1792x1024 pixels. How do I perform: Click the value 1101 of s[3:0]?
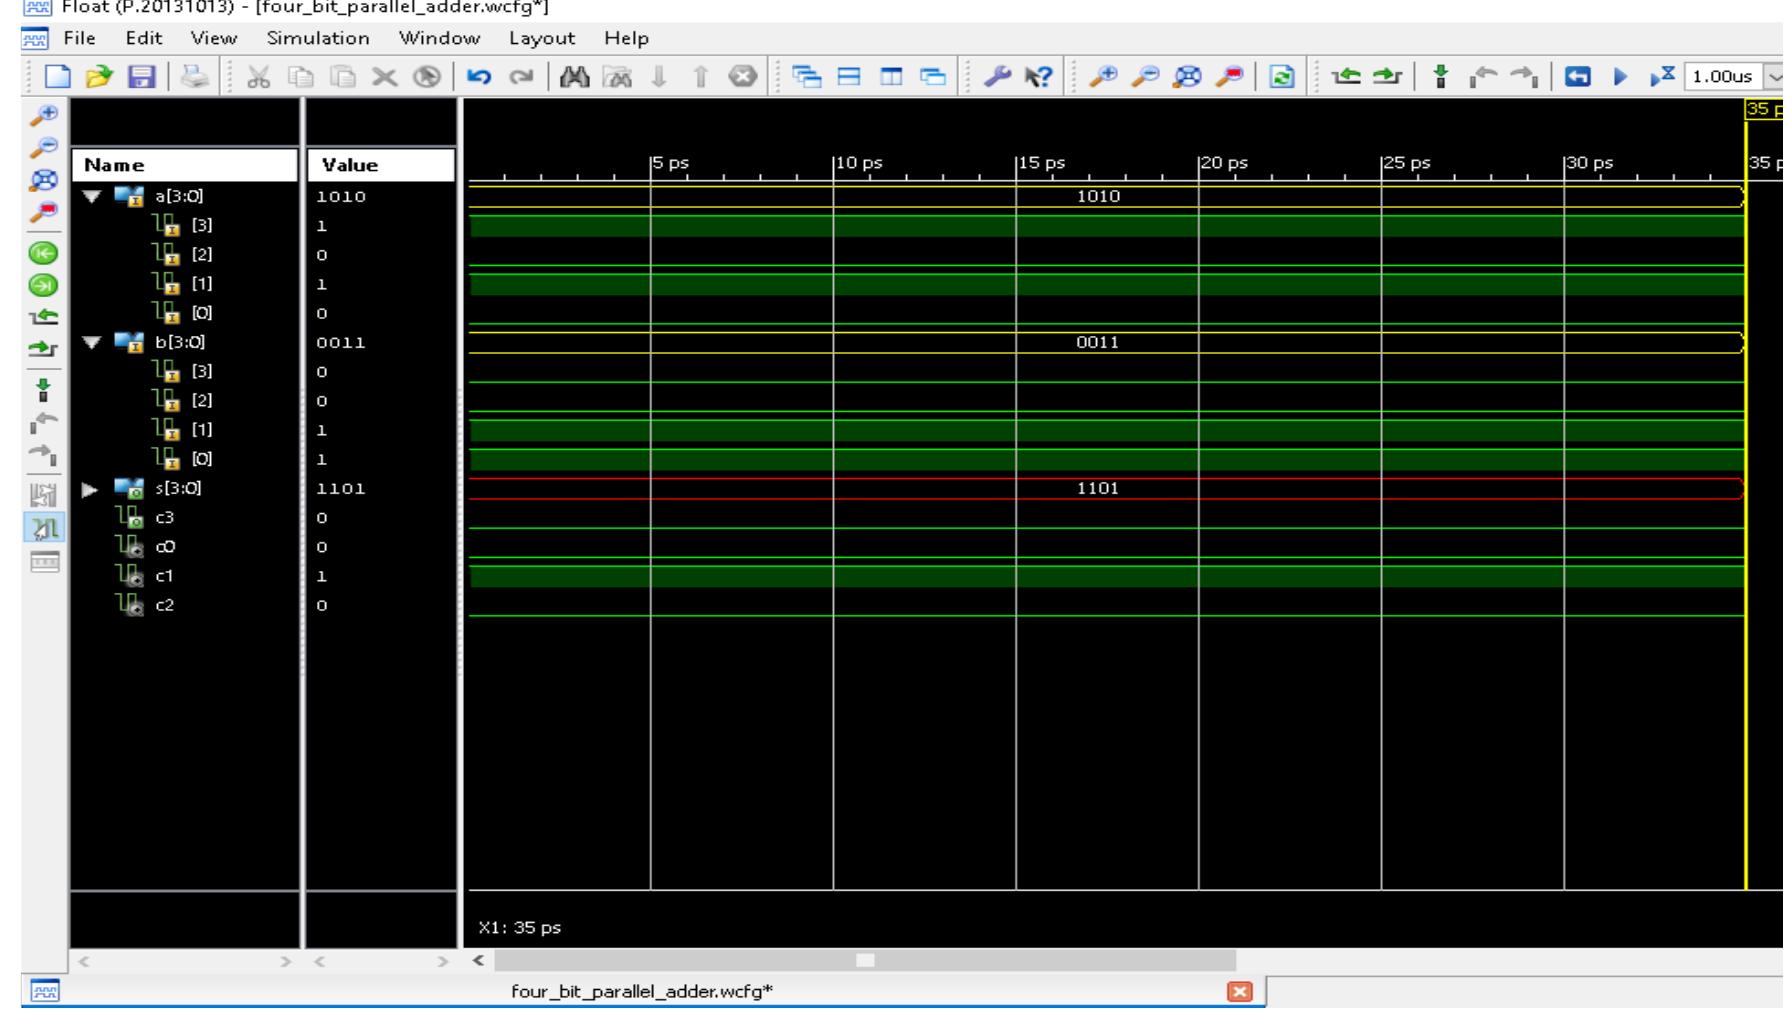pos(341,489)
